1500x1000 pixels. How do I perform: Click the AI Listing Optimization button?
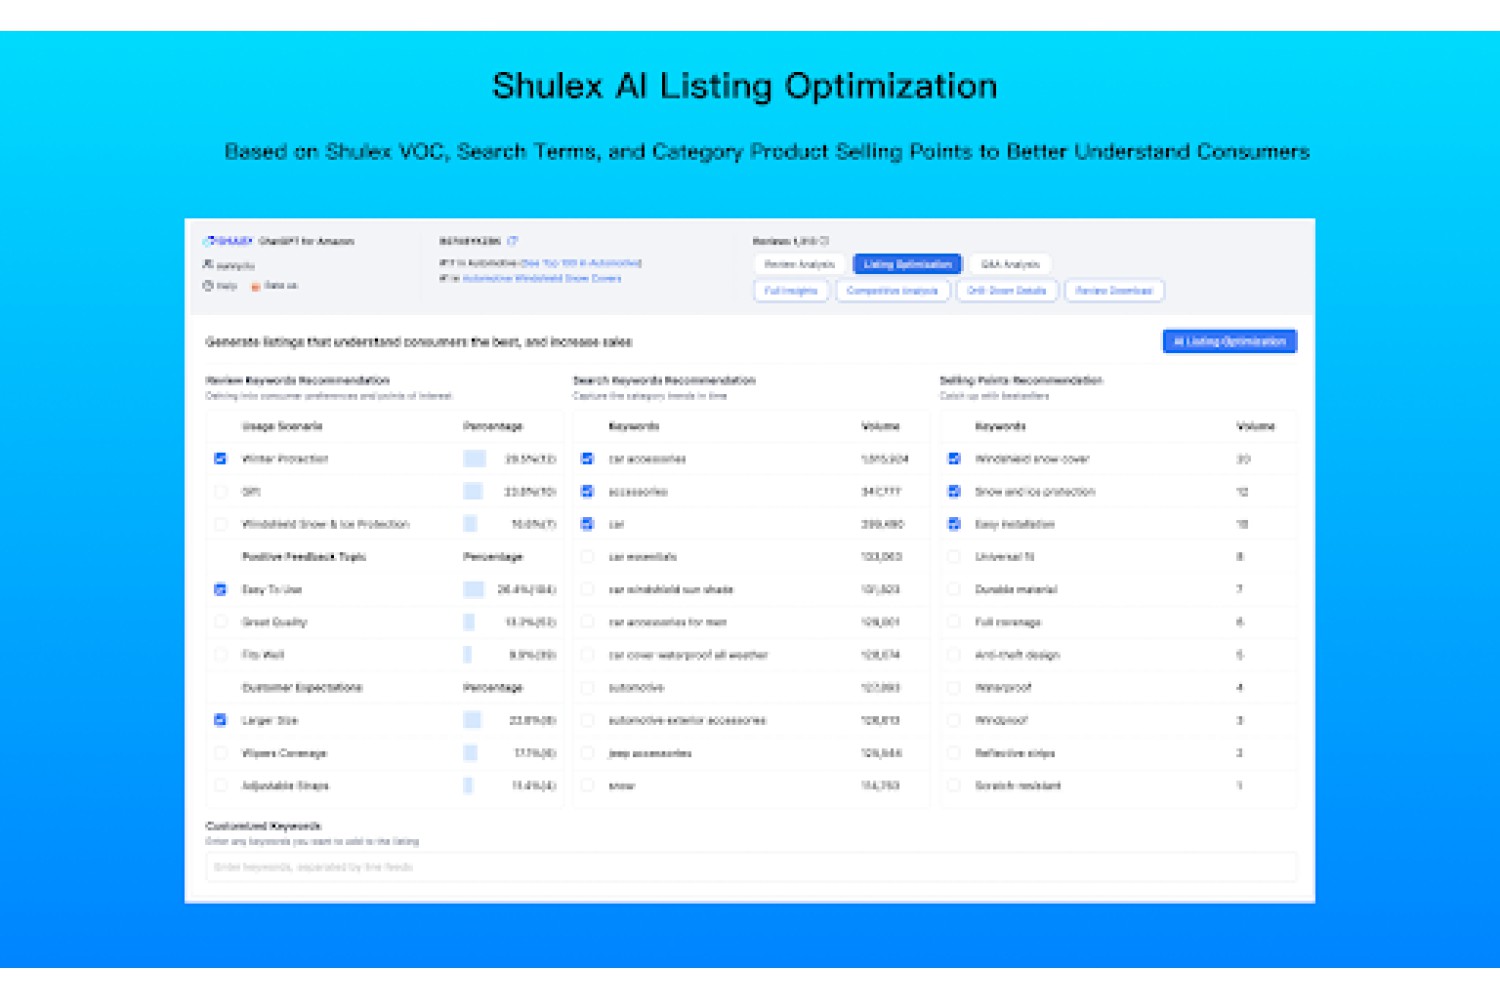point(1229,341)
